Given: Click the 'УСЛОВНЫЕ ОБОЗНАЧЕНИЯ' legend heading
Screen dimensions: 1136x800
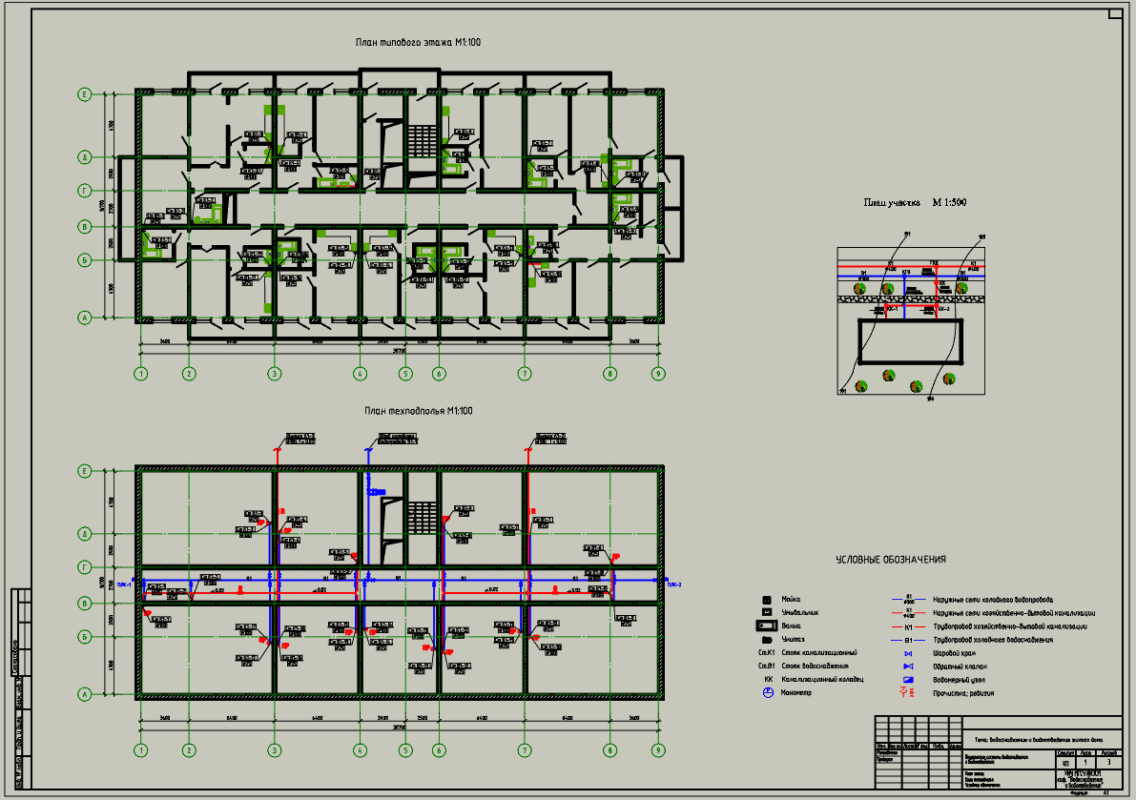Looking at the screenshot, I should (891, 560).
